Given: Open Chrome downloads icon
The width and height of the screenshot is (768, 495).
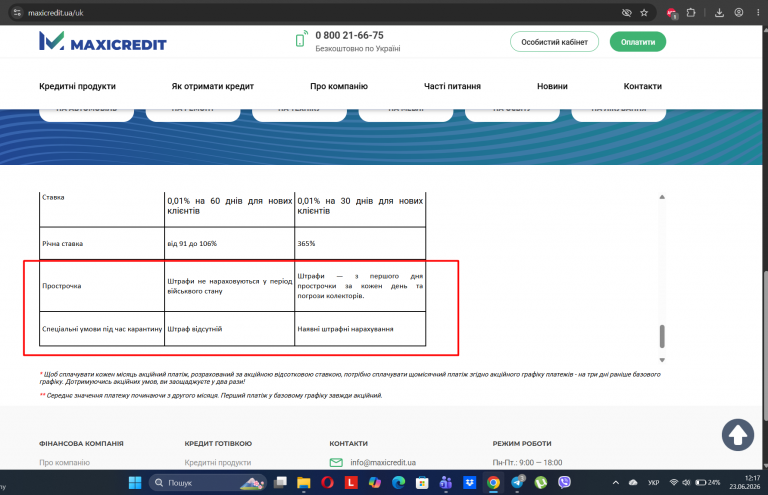Looking at the screenshot, I should (719, 13).
